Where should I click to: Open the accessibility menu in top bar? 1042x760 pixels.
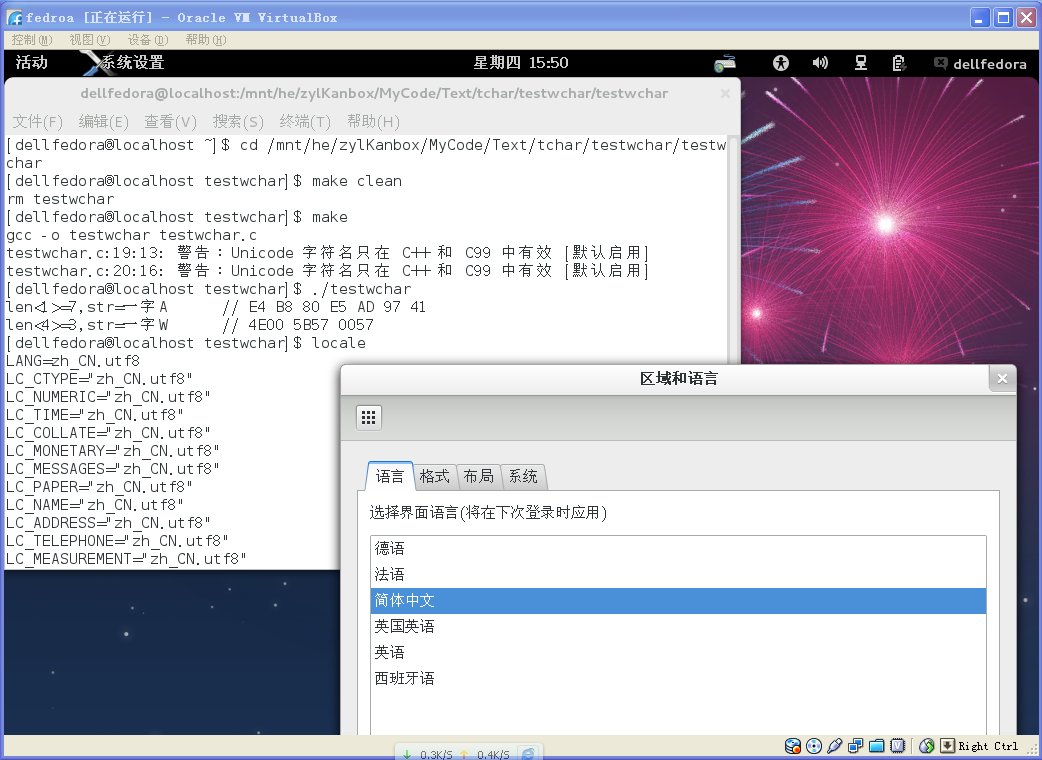[781, 63]
